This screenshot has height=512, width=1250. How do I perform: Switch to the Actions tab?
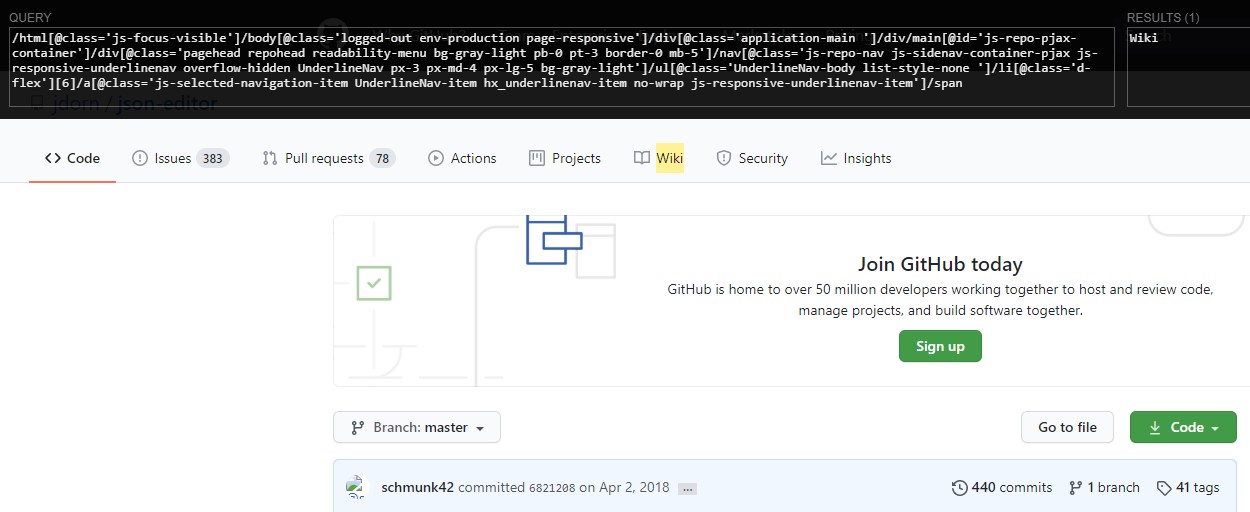[x=462, y=158]
